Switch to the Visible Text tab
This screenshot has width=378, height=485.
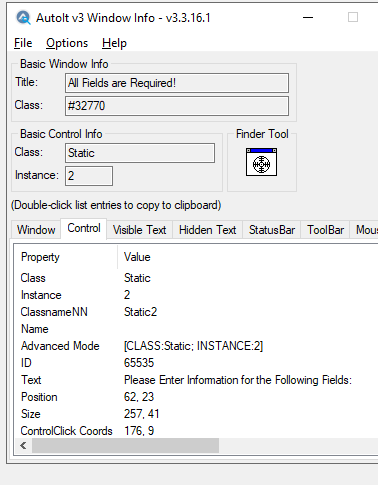[x=139, y=230]
